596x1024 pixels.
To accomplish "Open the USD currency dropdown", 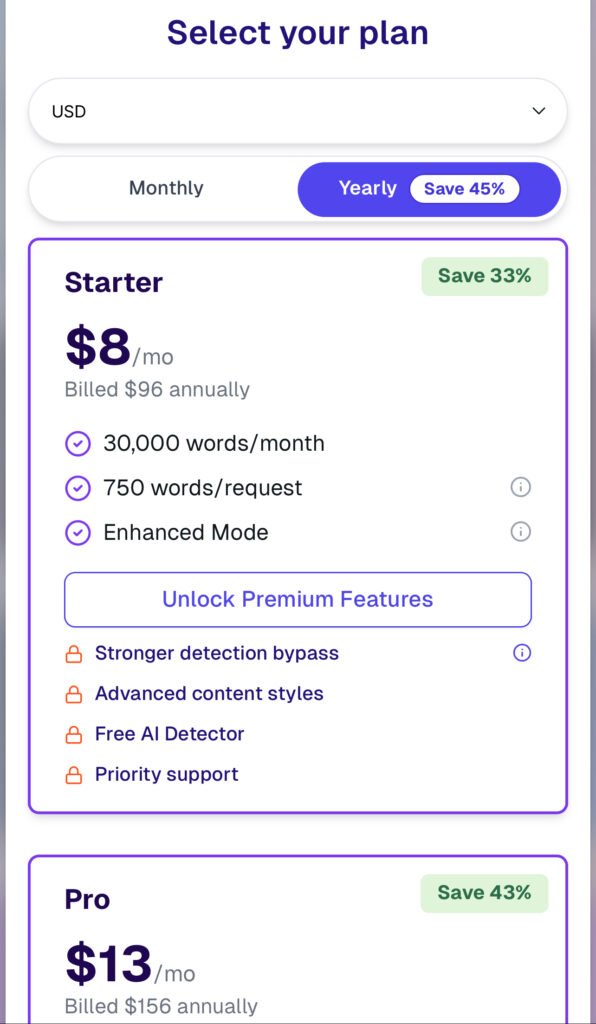I will point(297,110).
